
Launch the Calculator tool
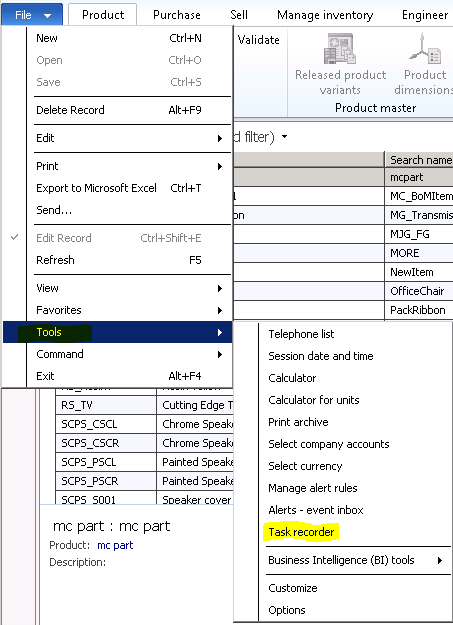[x=292, y=378]
